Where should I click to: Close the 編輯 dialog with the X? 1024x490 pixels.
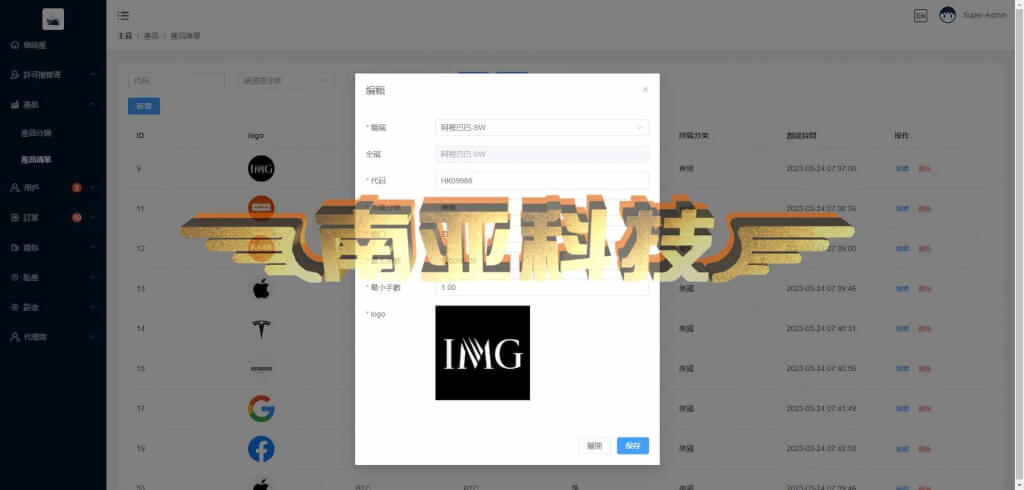(x=645, y=90)
